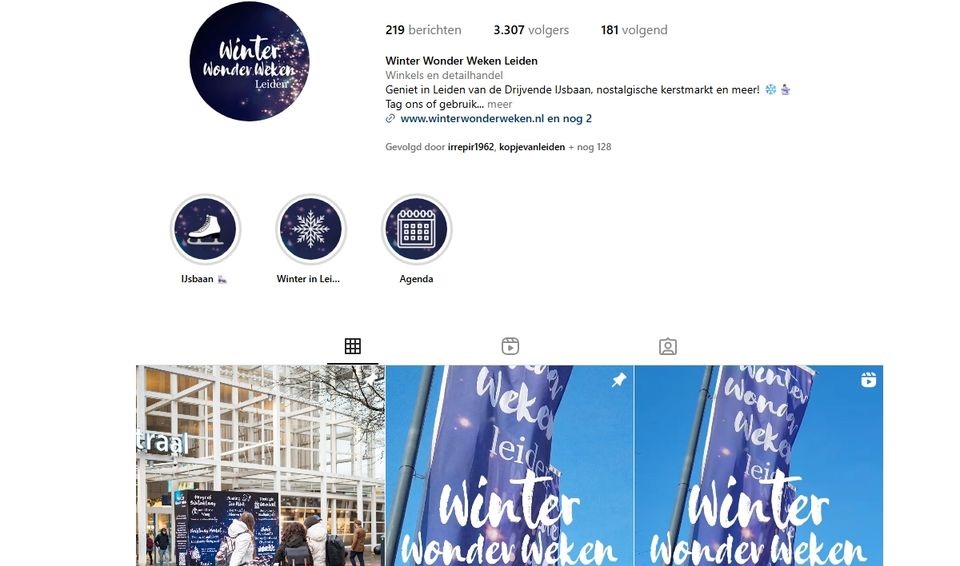
Task: Click the link chain icon in bio
Action: [x=390, y=119]
